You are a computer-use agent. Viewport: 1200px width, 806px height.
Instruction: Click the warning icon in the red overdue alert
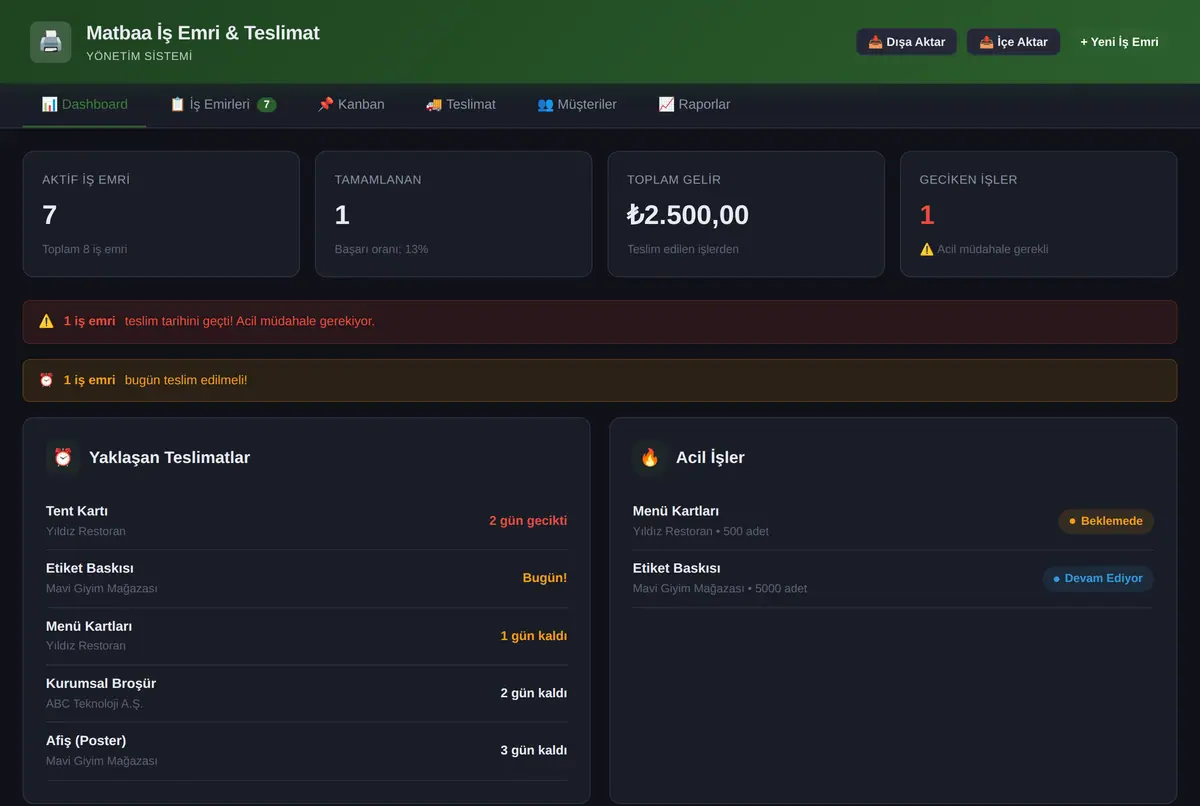46,321
